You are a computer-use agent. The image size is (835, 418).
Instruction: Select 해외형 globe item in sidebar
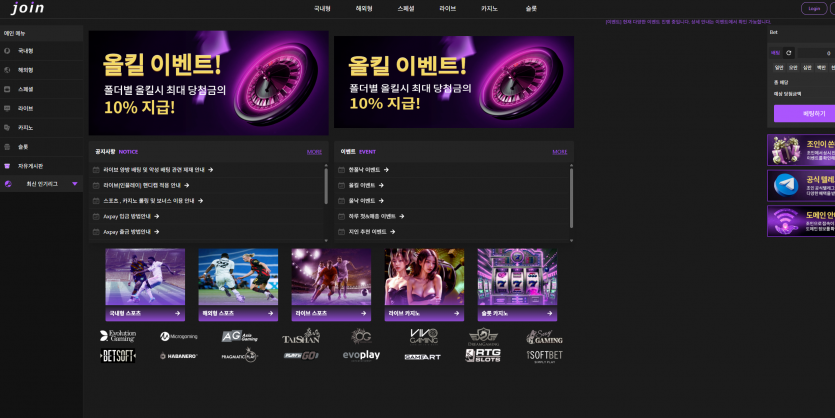point(42,70)
